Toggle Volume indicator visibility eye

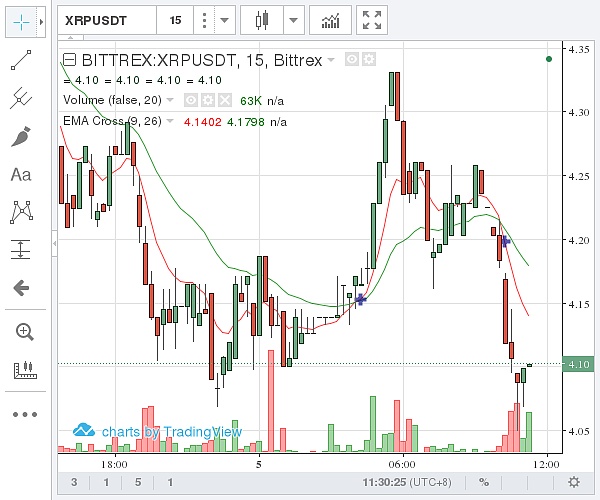point(191,100)
